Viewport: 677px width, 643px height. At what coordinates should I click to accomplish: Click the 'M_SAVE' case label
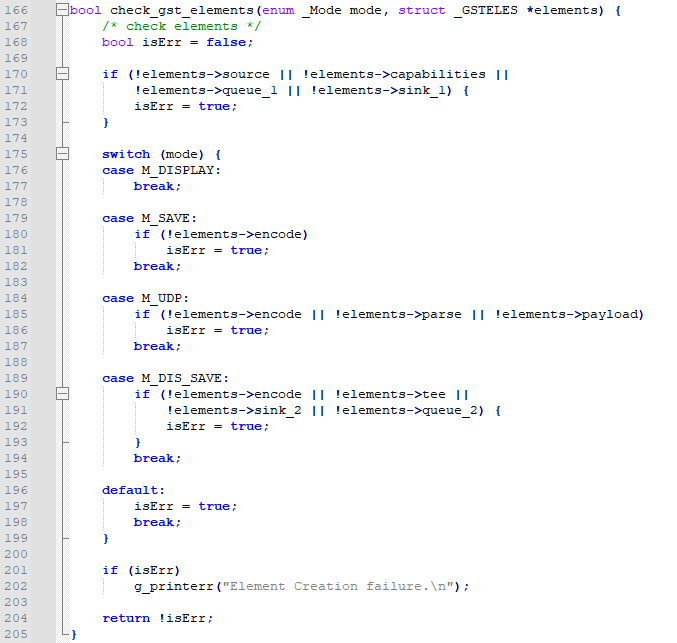click(166, 218)
